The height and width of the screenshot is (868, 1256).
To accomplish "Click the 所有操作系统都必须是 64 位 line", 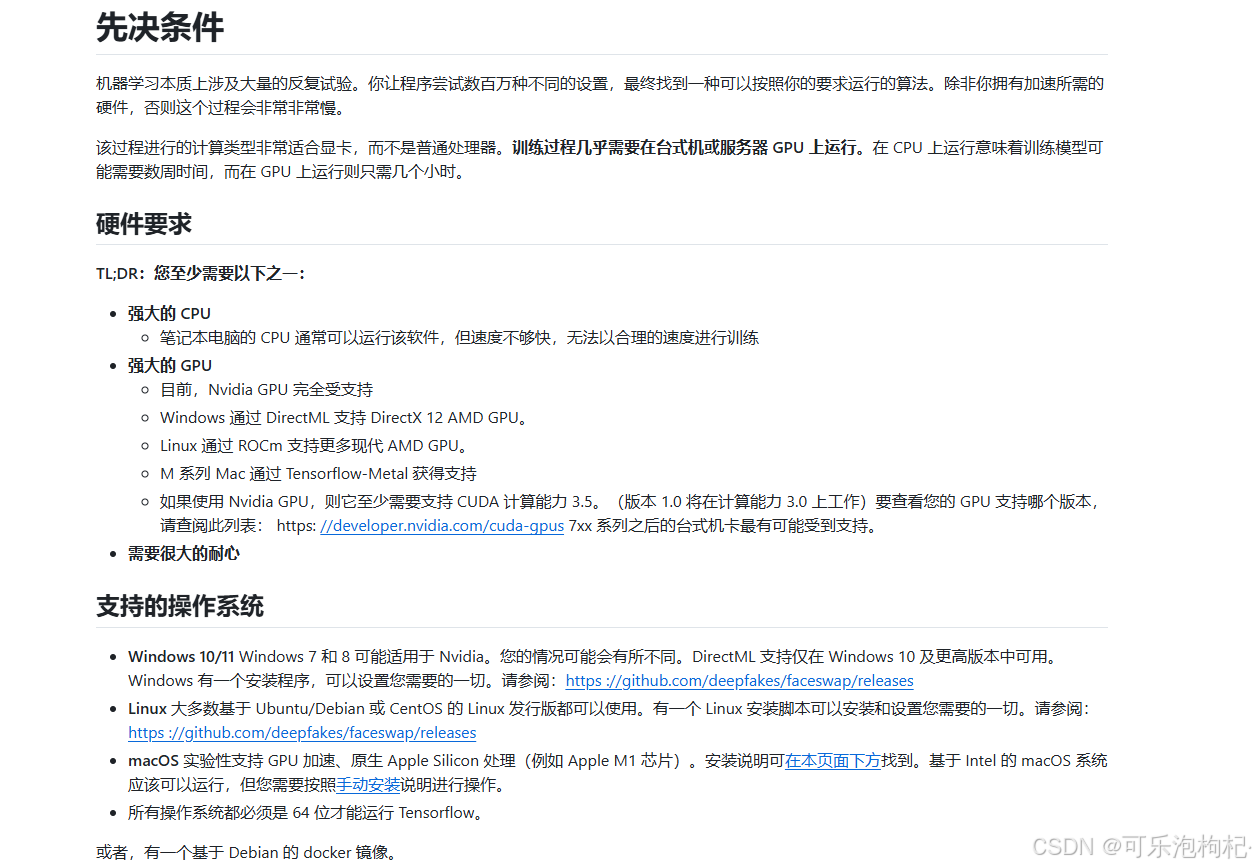I will (308, 813).
